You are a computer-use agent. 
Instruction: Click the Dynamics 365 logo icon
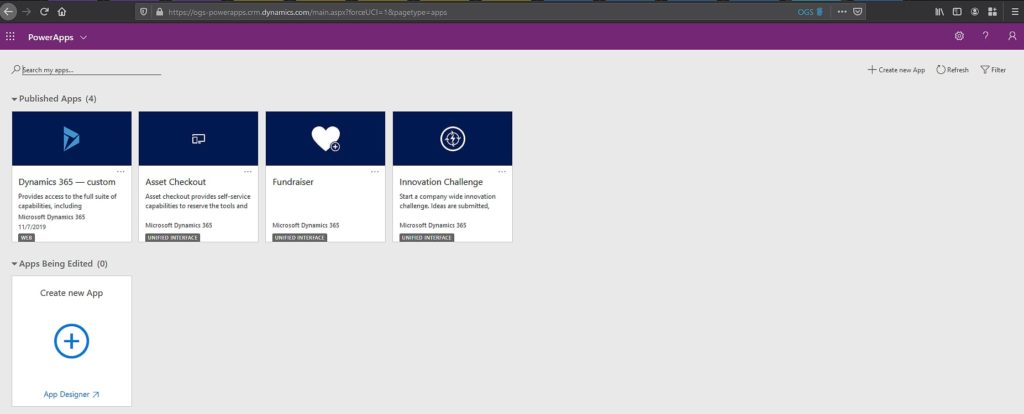pyautogui.click(x=71, y=139)
